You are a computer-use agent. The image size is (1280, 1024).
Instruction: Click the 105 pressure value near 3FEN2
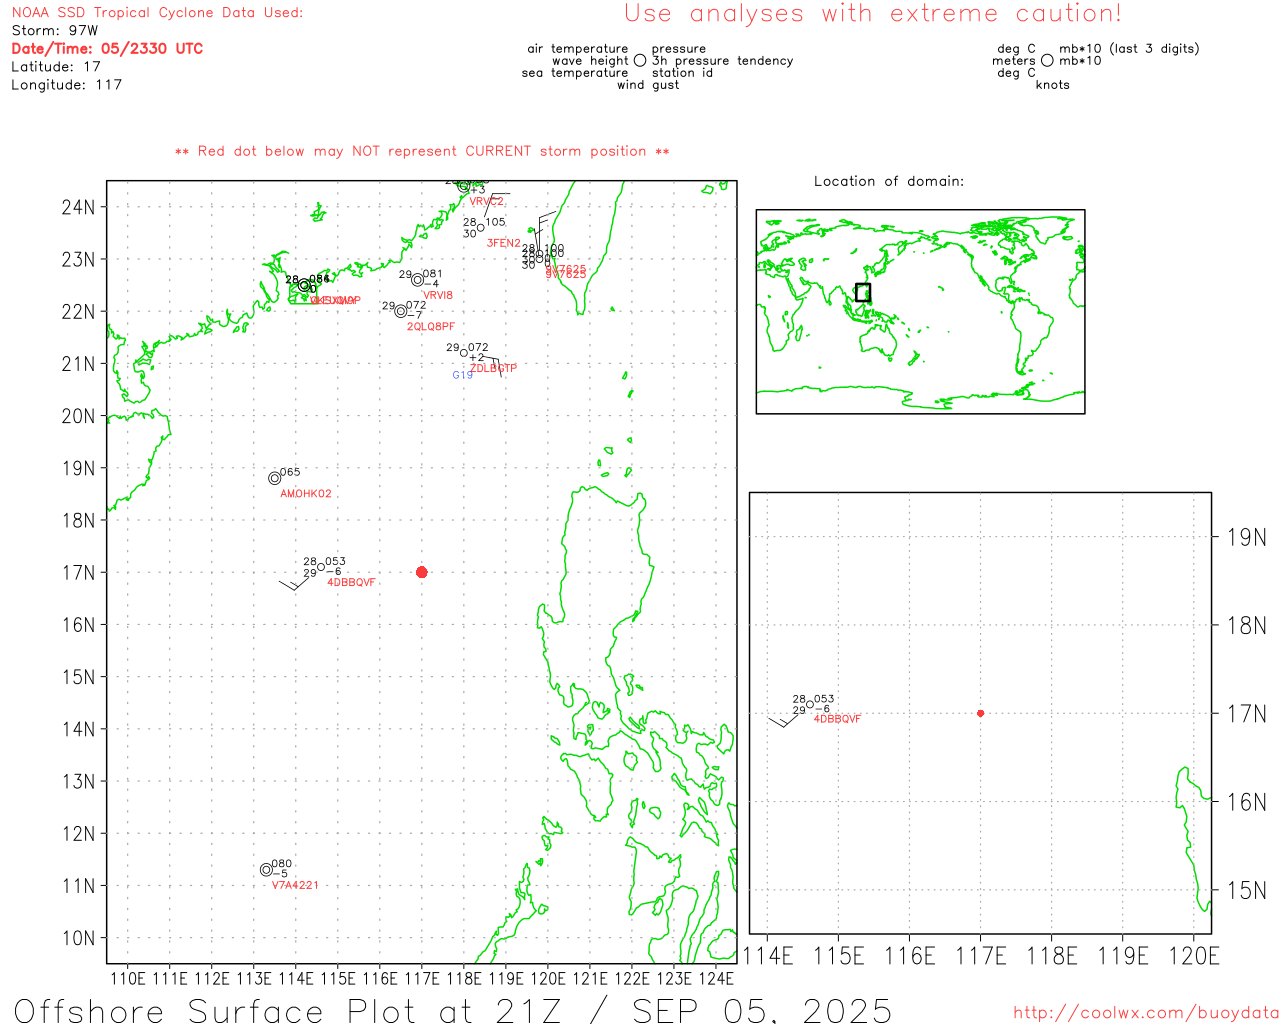tap(495, 222)
